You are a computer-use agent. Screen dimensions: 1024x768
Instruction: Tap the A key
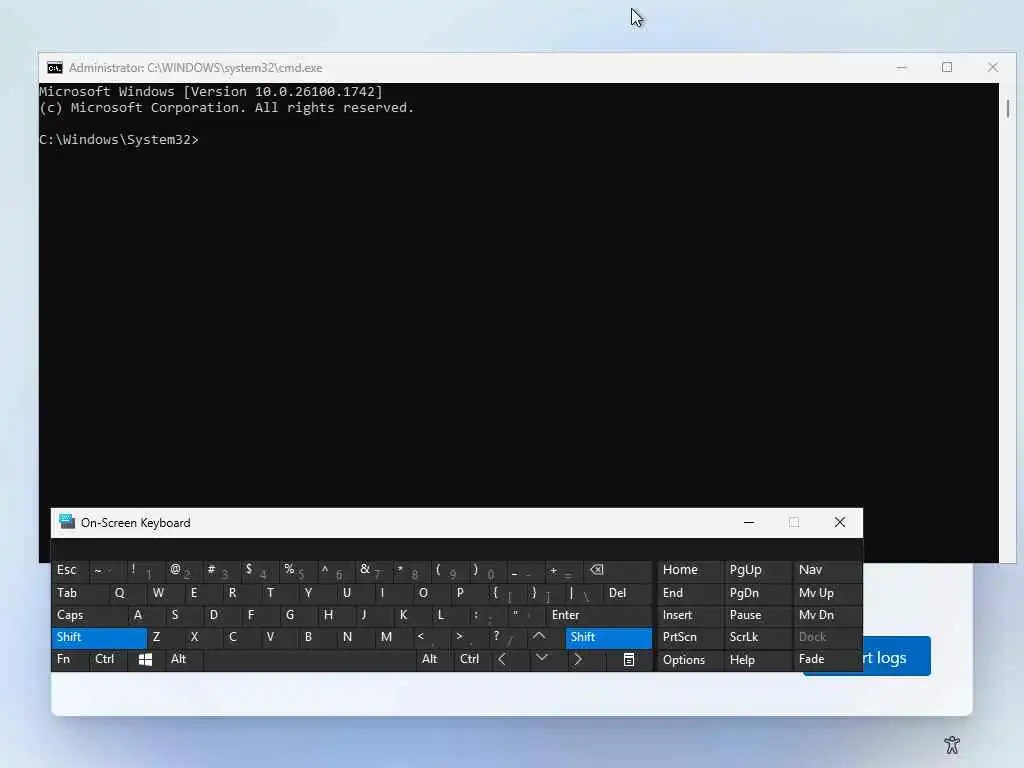[146, 615]
